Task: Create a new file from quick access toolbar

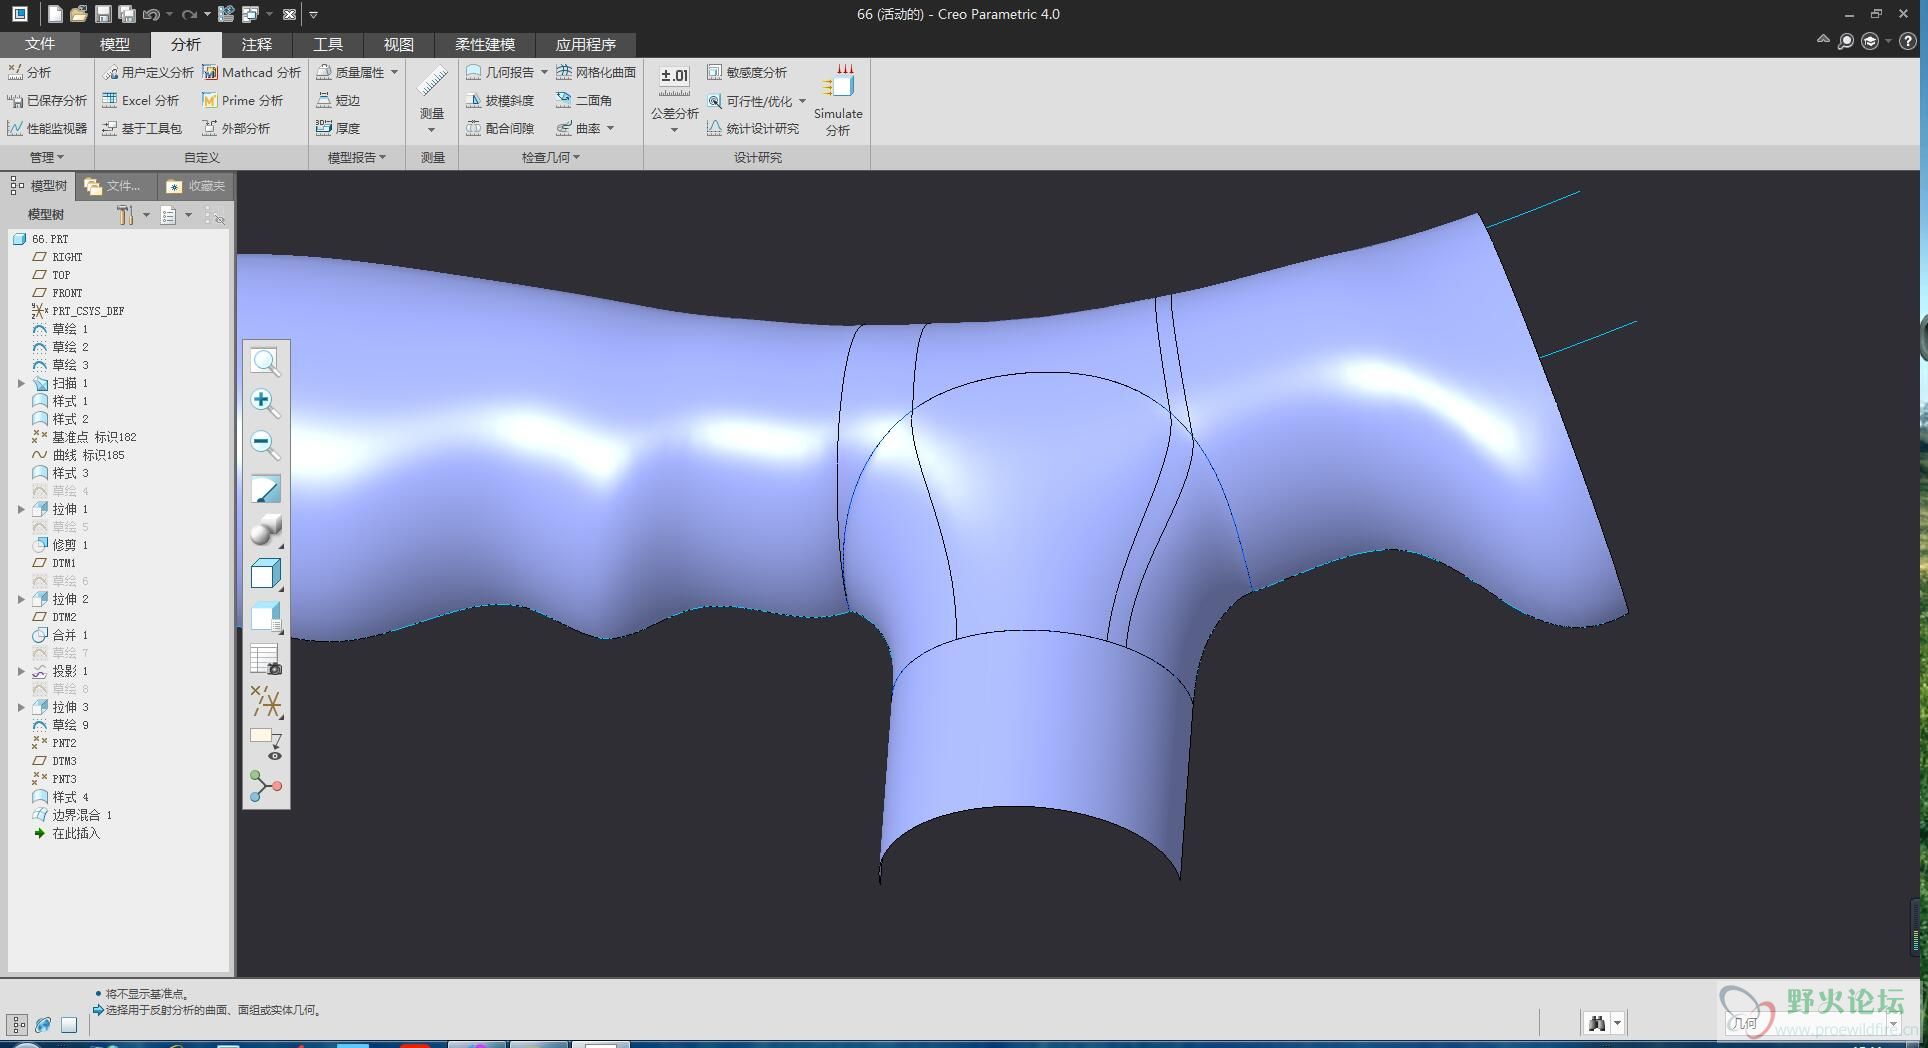Action: [x=55, y=14]
